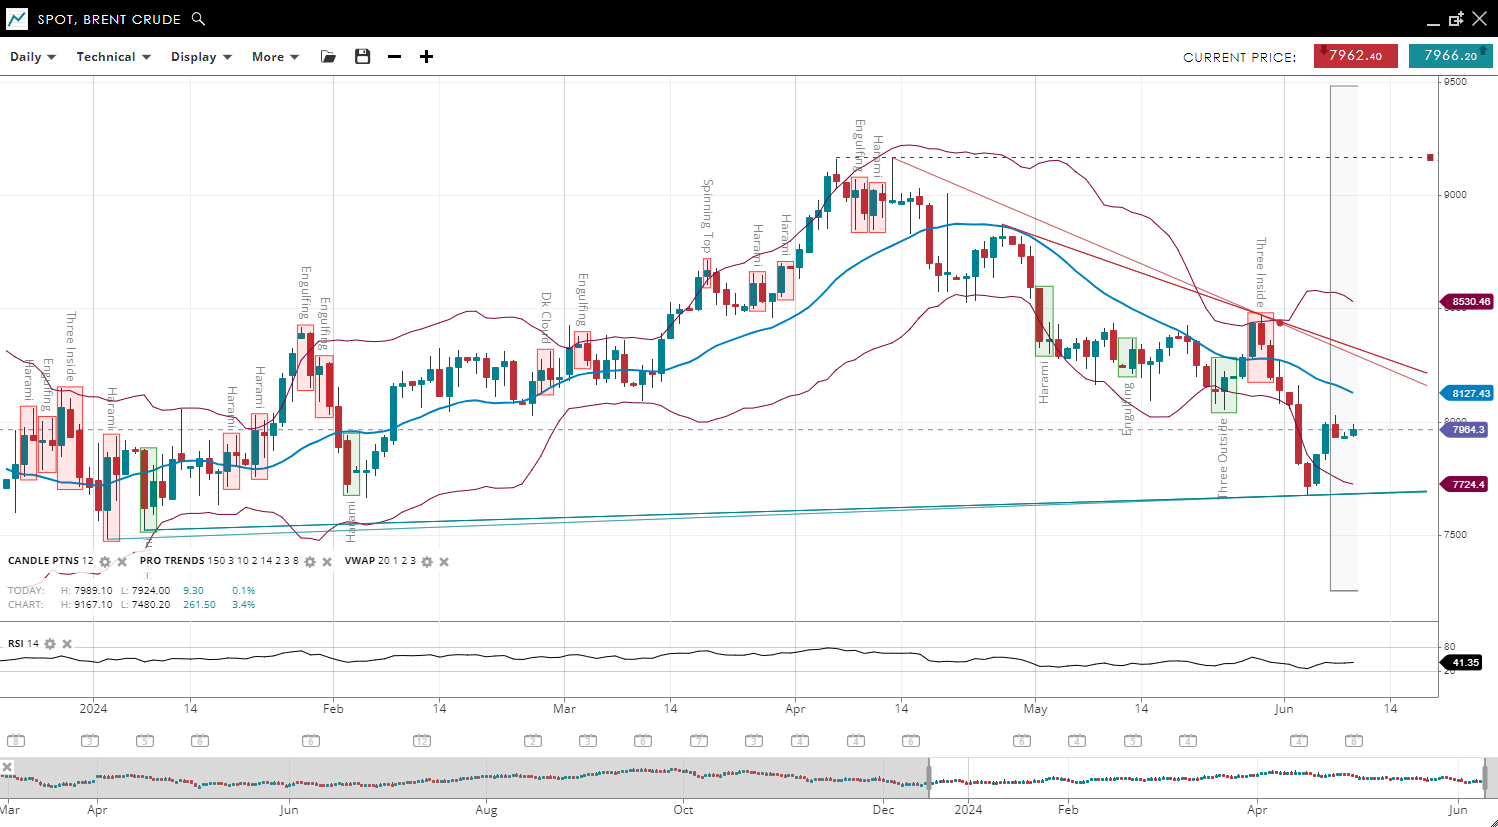Zoom out with the minus icon
This screenshot has width=1498, height=827.
coord(394,57)
